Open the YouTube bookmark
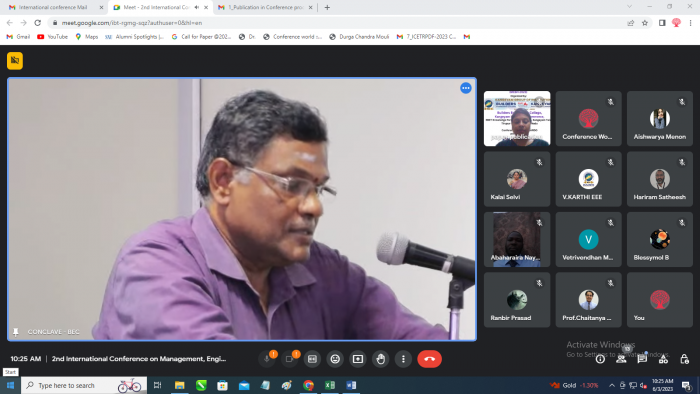700x394 pixels. 53,37
